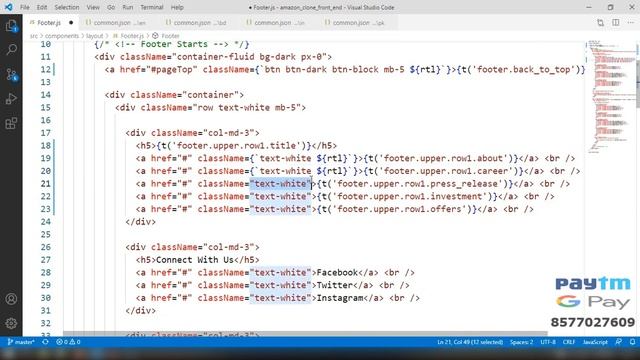Open the Manage gear icon
This screenshot has height=360, width=640.
click(x=11, y=323)
